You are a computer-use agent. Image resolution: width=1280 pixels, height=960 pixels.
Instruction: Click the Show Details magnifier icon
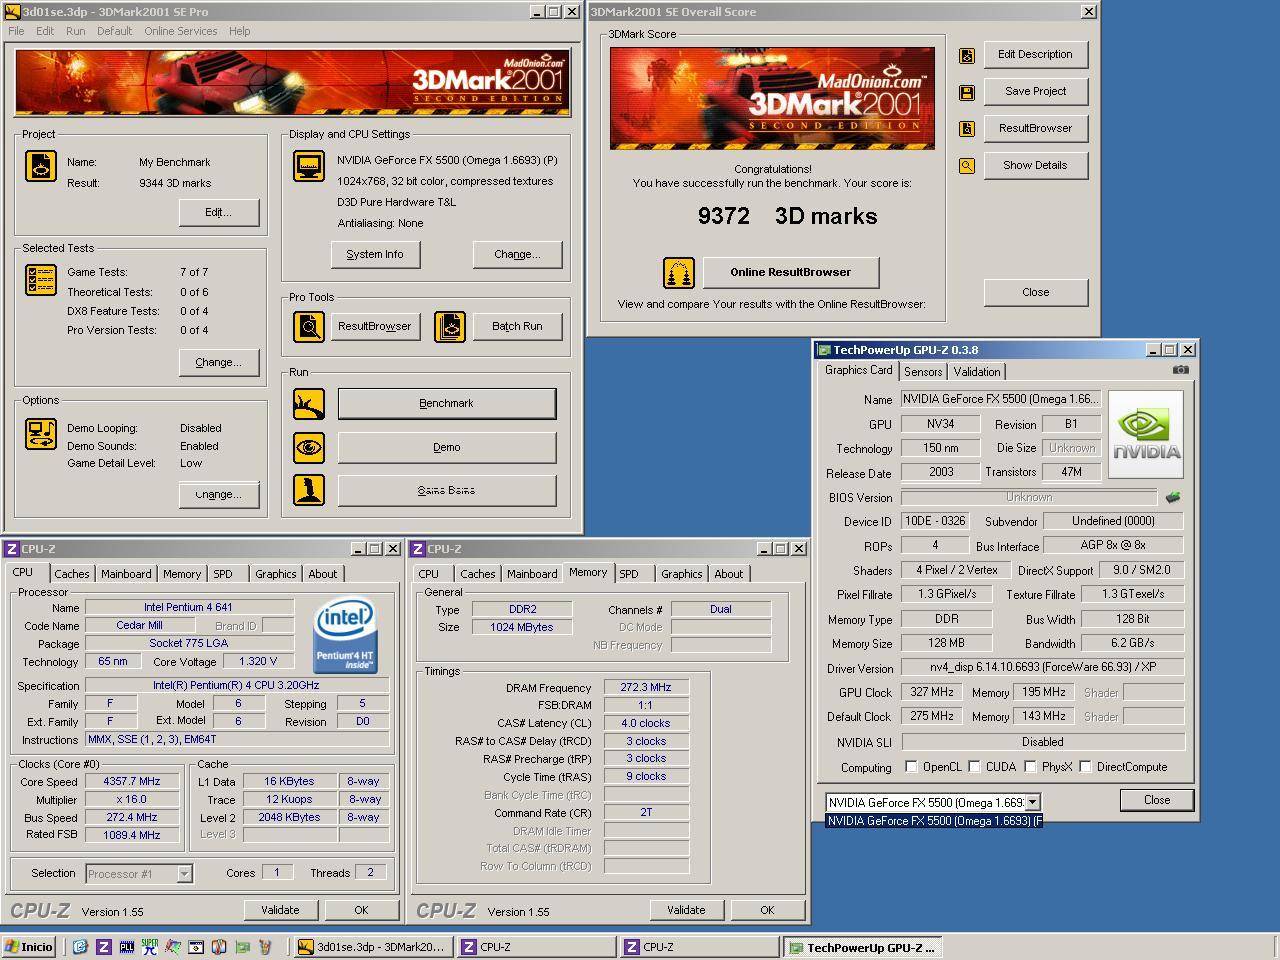click(967, 166)
